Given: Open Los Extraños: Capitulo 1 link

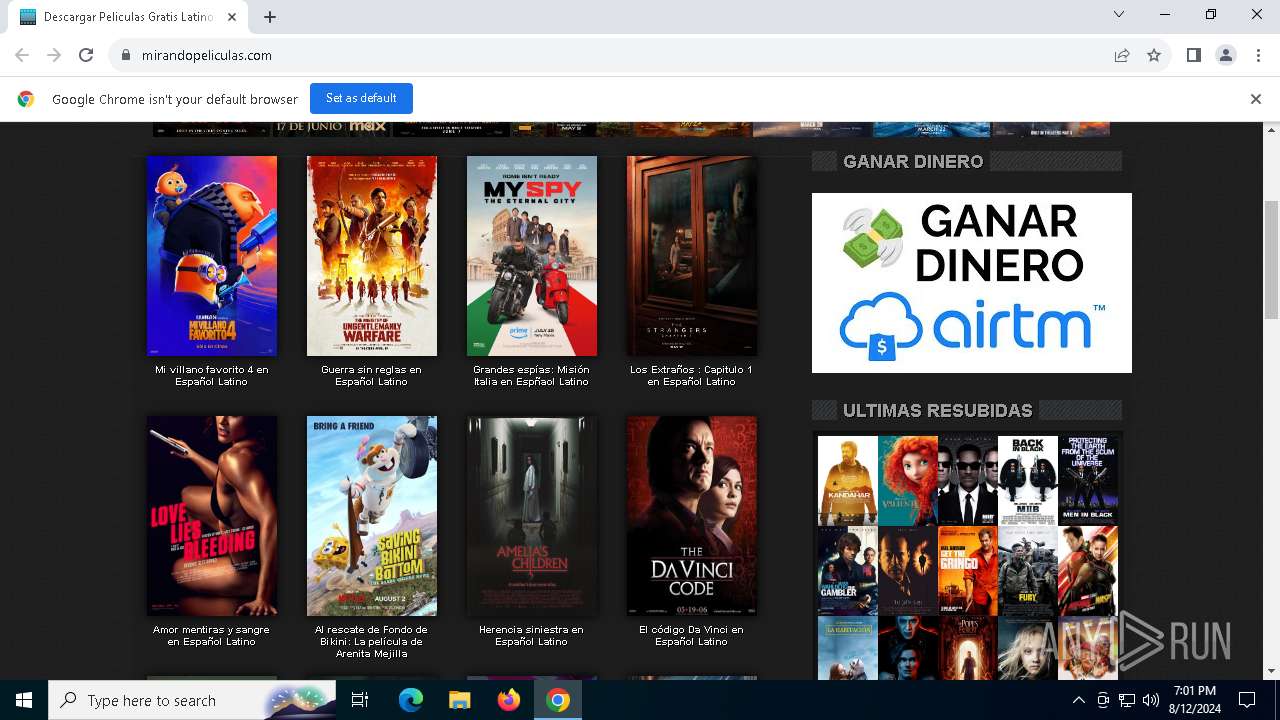Looking at the screenshot, I should coord(692,376).
